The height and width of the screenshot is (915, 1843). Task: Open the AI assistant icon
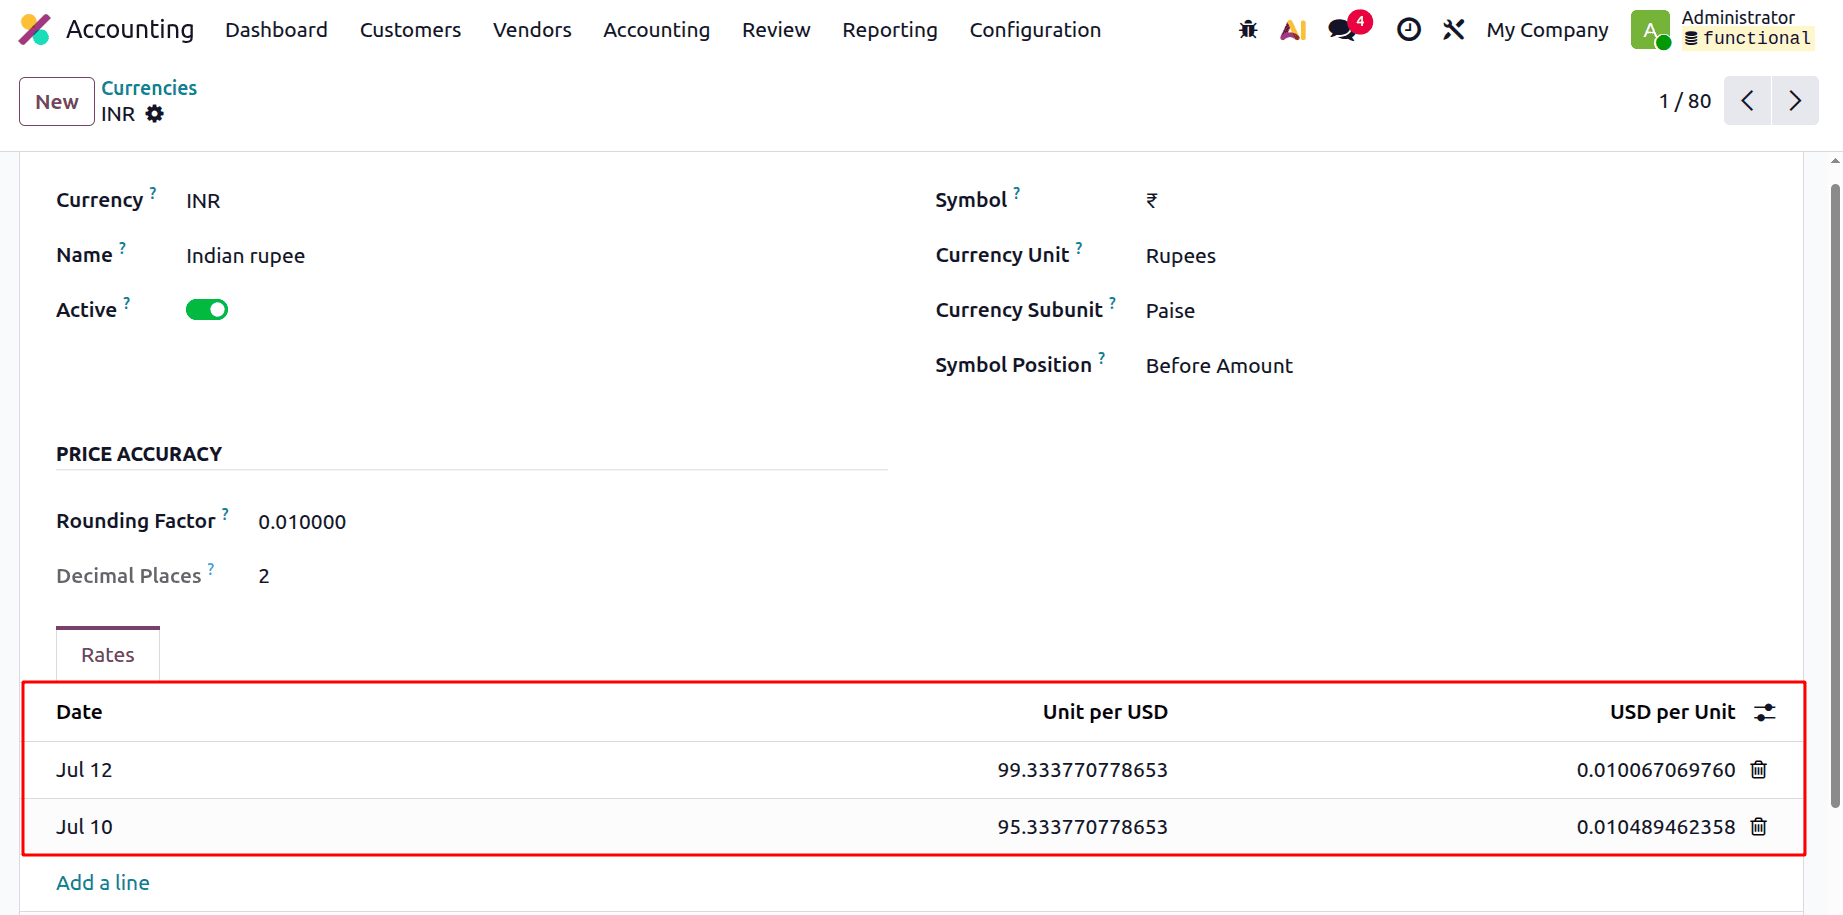1293,30
